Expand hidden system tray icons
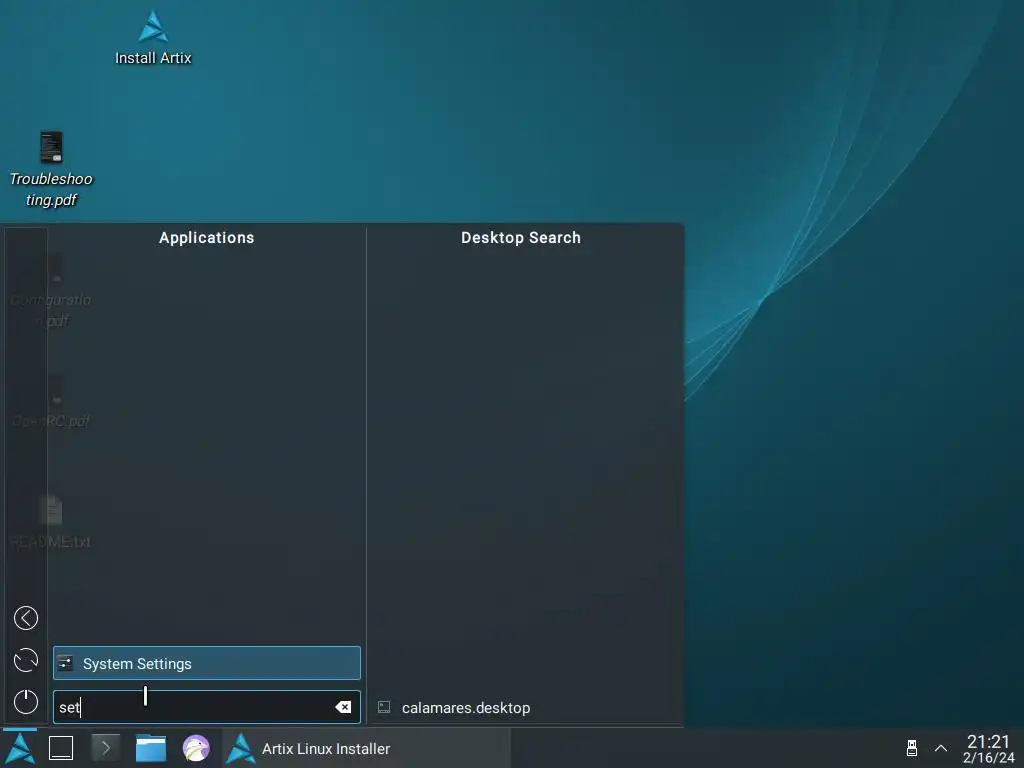The image size is (1024, 768). (941, 748)
